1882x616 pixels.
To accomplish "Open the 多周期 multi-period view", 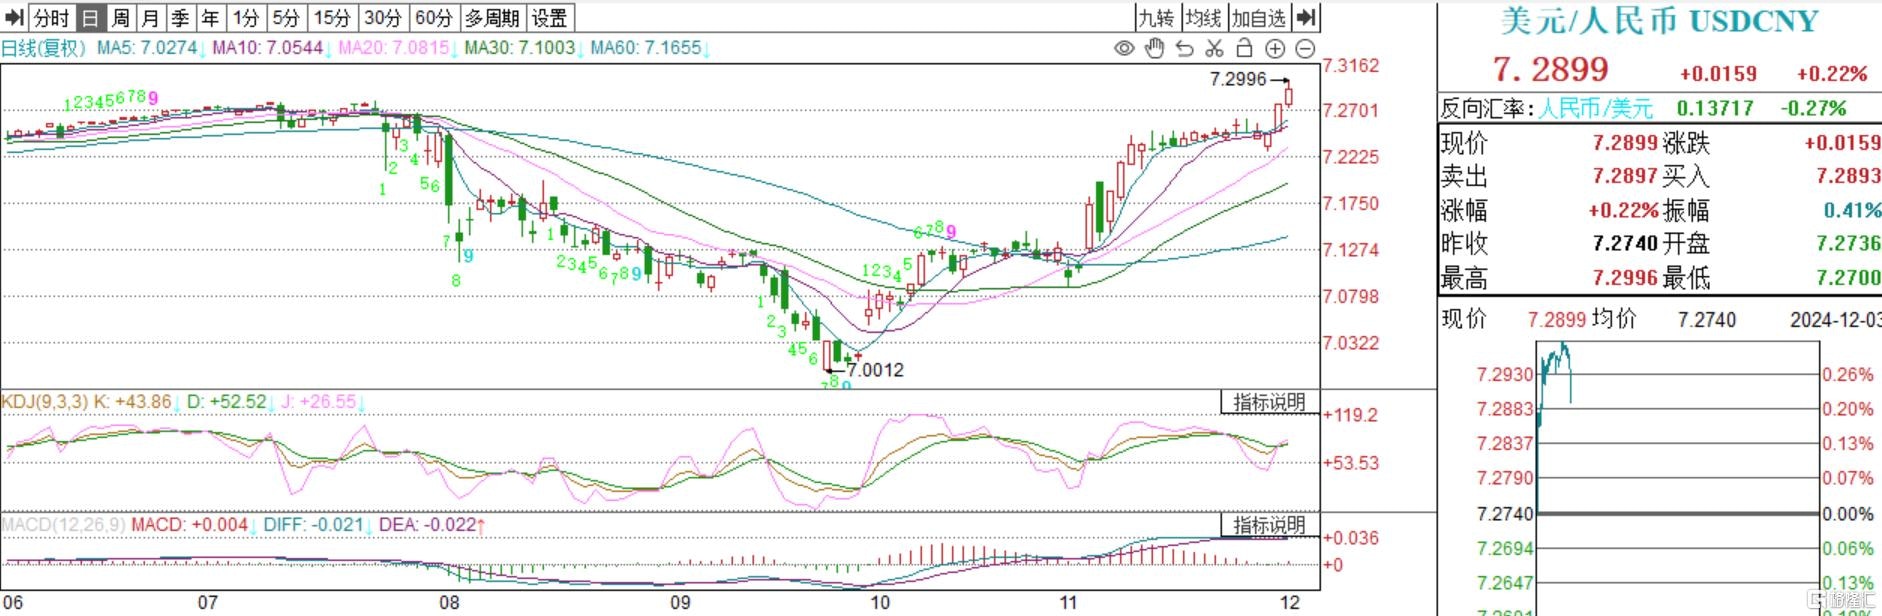I will 492,18.
